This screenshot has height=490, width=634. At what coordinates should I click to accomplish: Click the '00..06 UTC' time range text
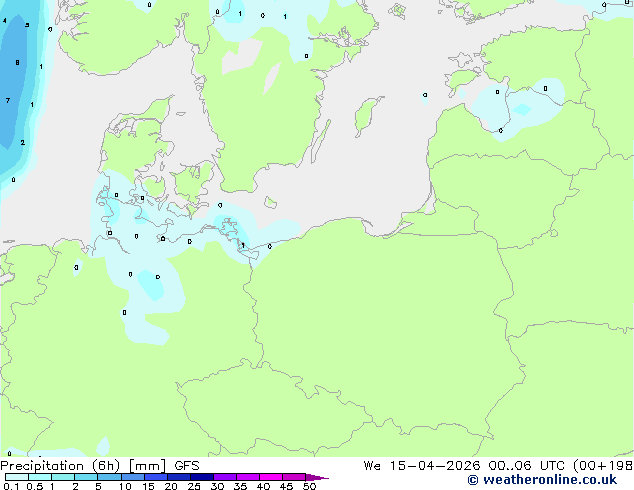526,466
